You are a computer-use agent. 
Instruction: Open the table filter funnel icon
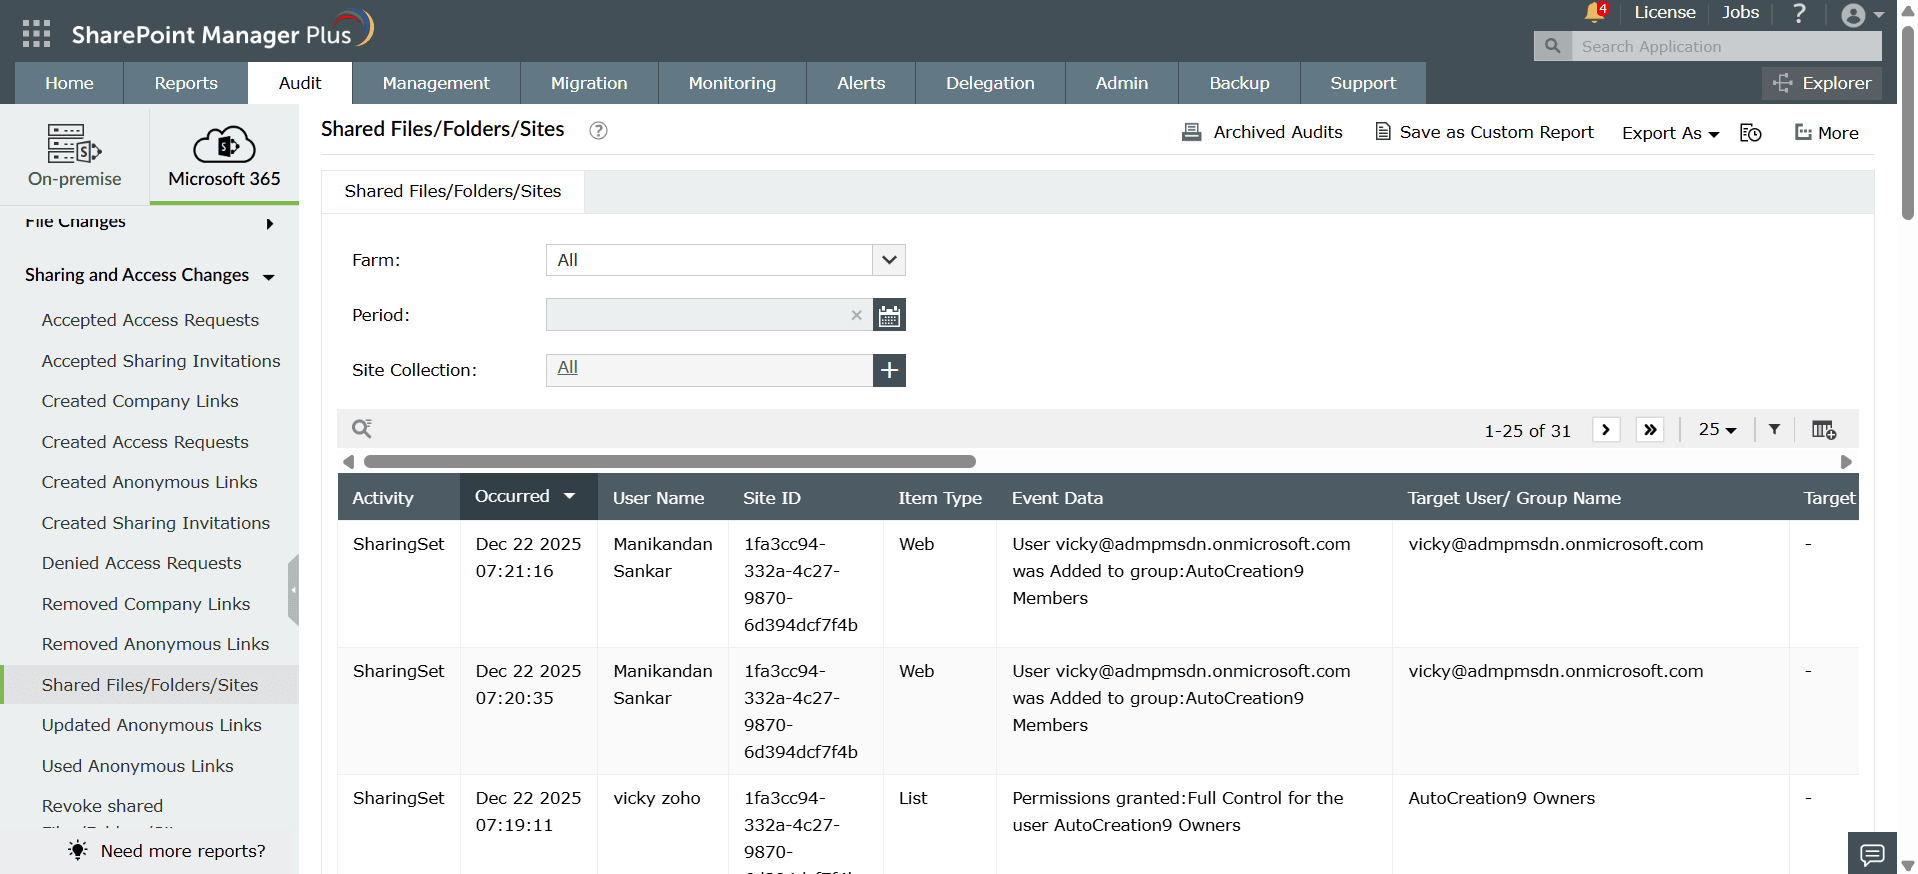[1774, 429]
